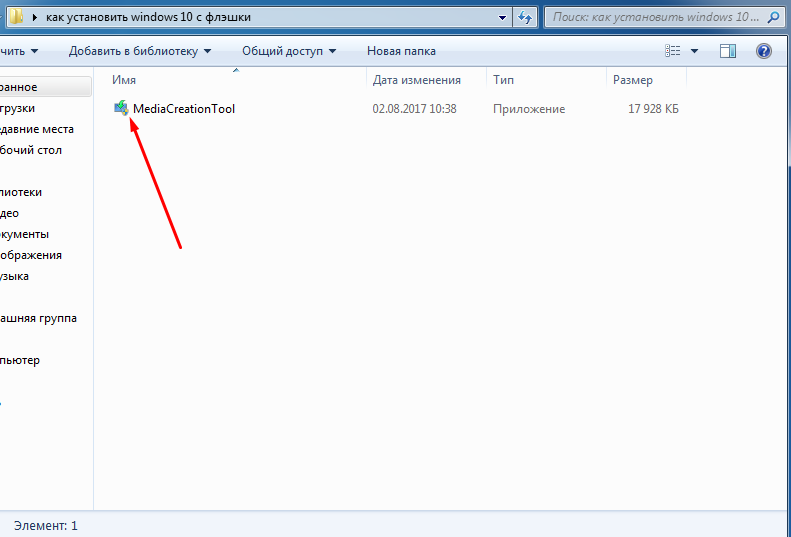Open the Общий доступ menu

289,51
